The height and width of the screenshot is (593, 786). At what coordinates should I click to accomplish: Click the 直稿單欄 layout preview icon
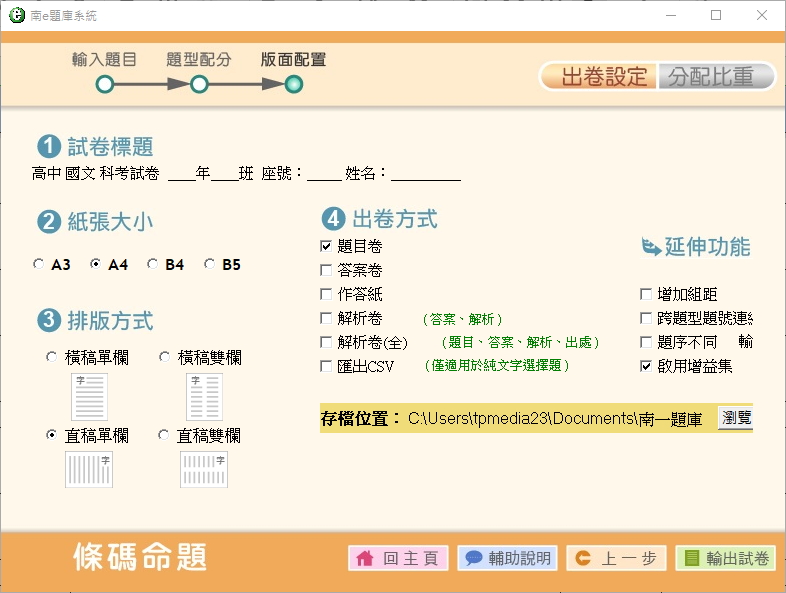(88, 469)
